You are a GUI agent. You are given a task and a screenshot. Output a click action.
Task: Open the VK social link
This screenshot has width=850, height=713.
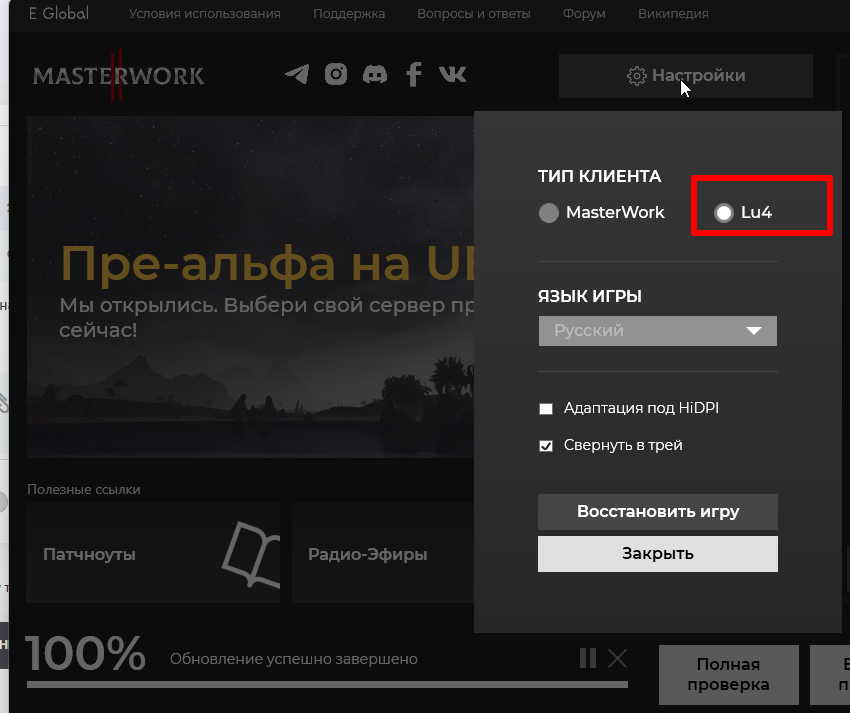point(452,74)
